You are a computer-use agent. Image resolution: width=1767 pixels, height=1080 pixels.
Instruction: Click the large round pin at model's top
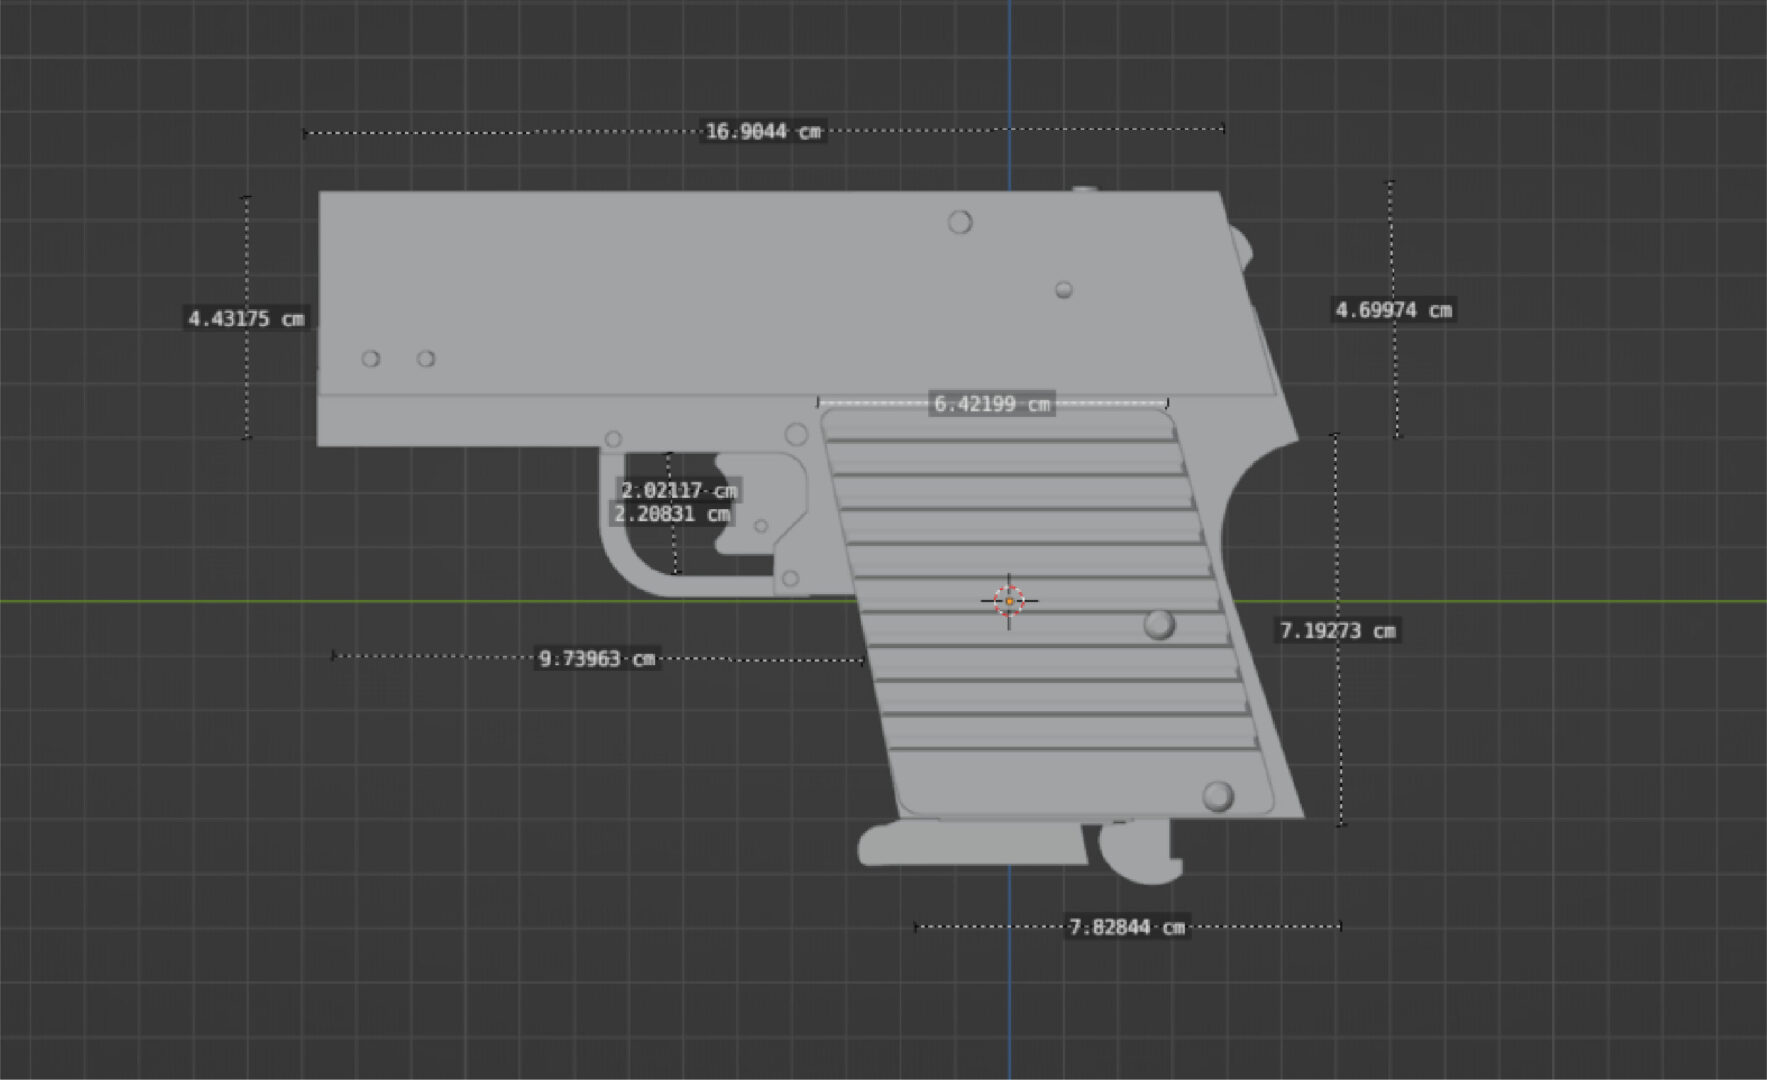click(x=960, y=222)
